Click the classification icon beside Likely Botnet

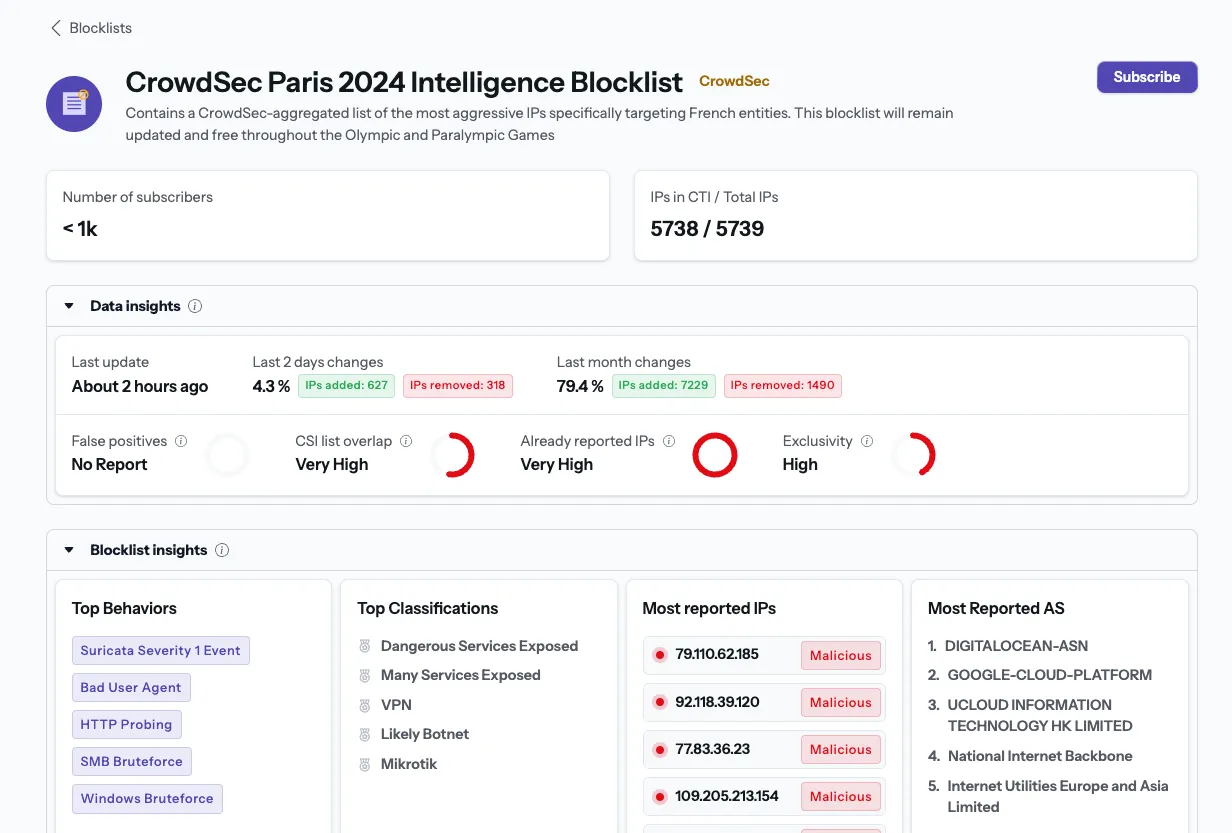point(363,733)
